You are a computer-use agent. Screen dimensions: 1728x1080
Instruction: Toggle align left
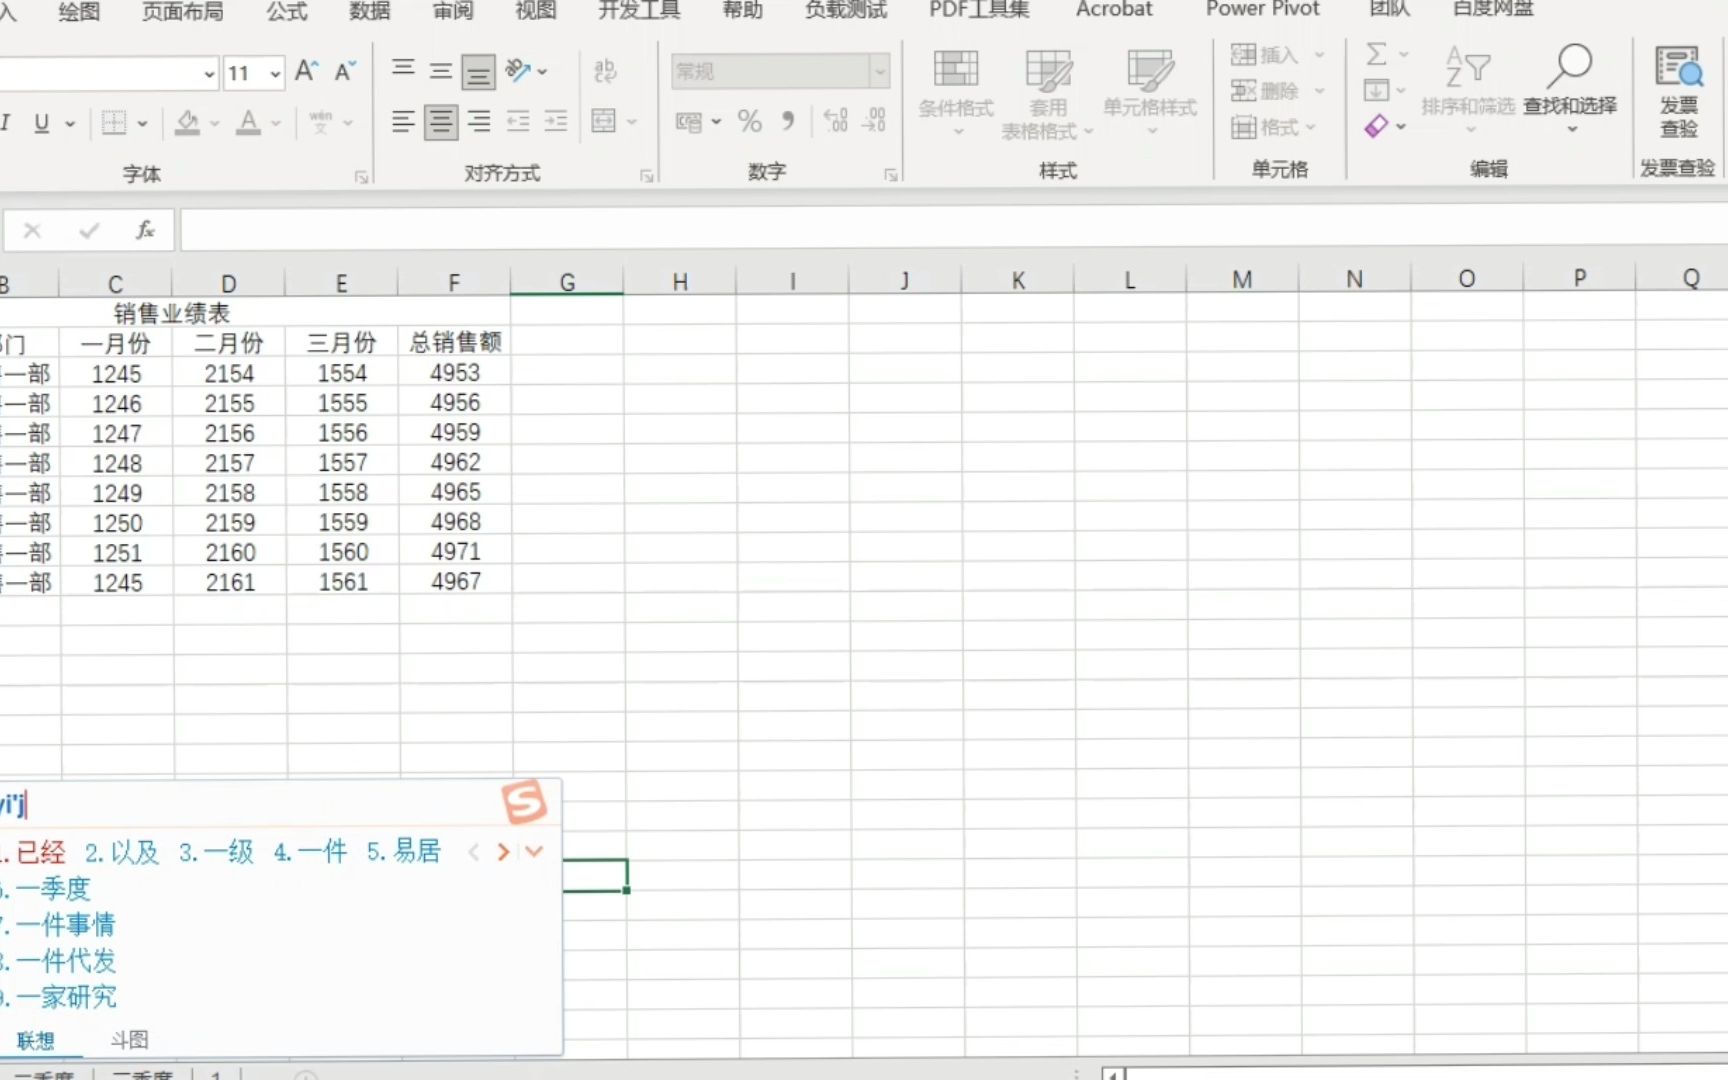(402, 122)
